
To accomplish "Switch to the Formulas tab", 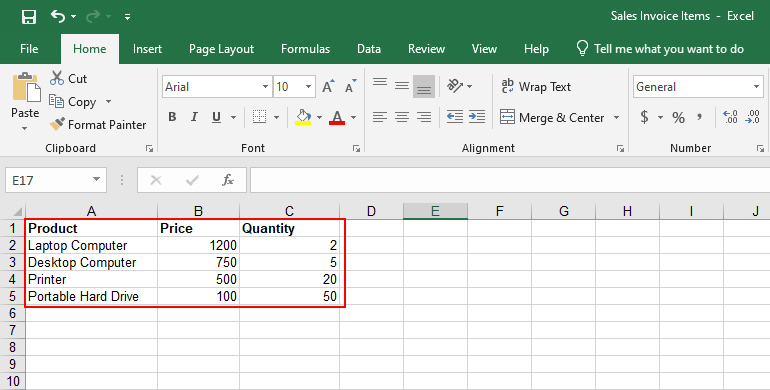I will coord(305,49).
